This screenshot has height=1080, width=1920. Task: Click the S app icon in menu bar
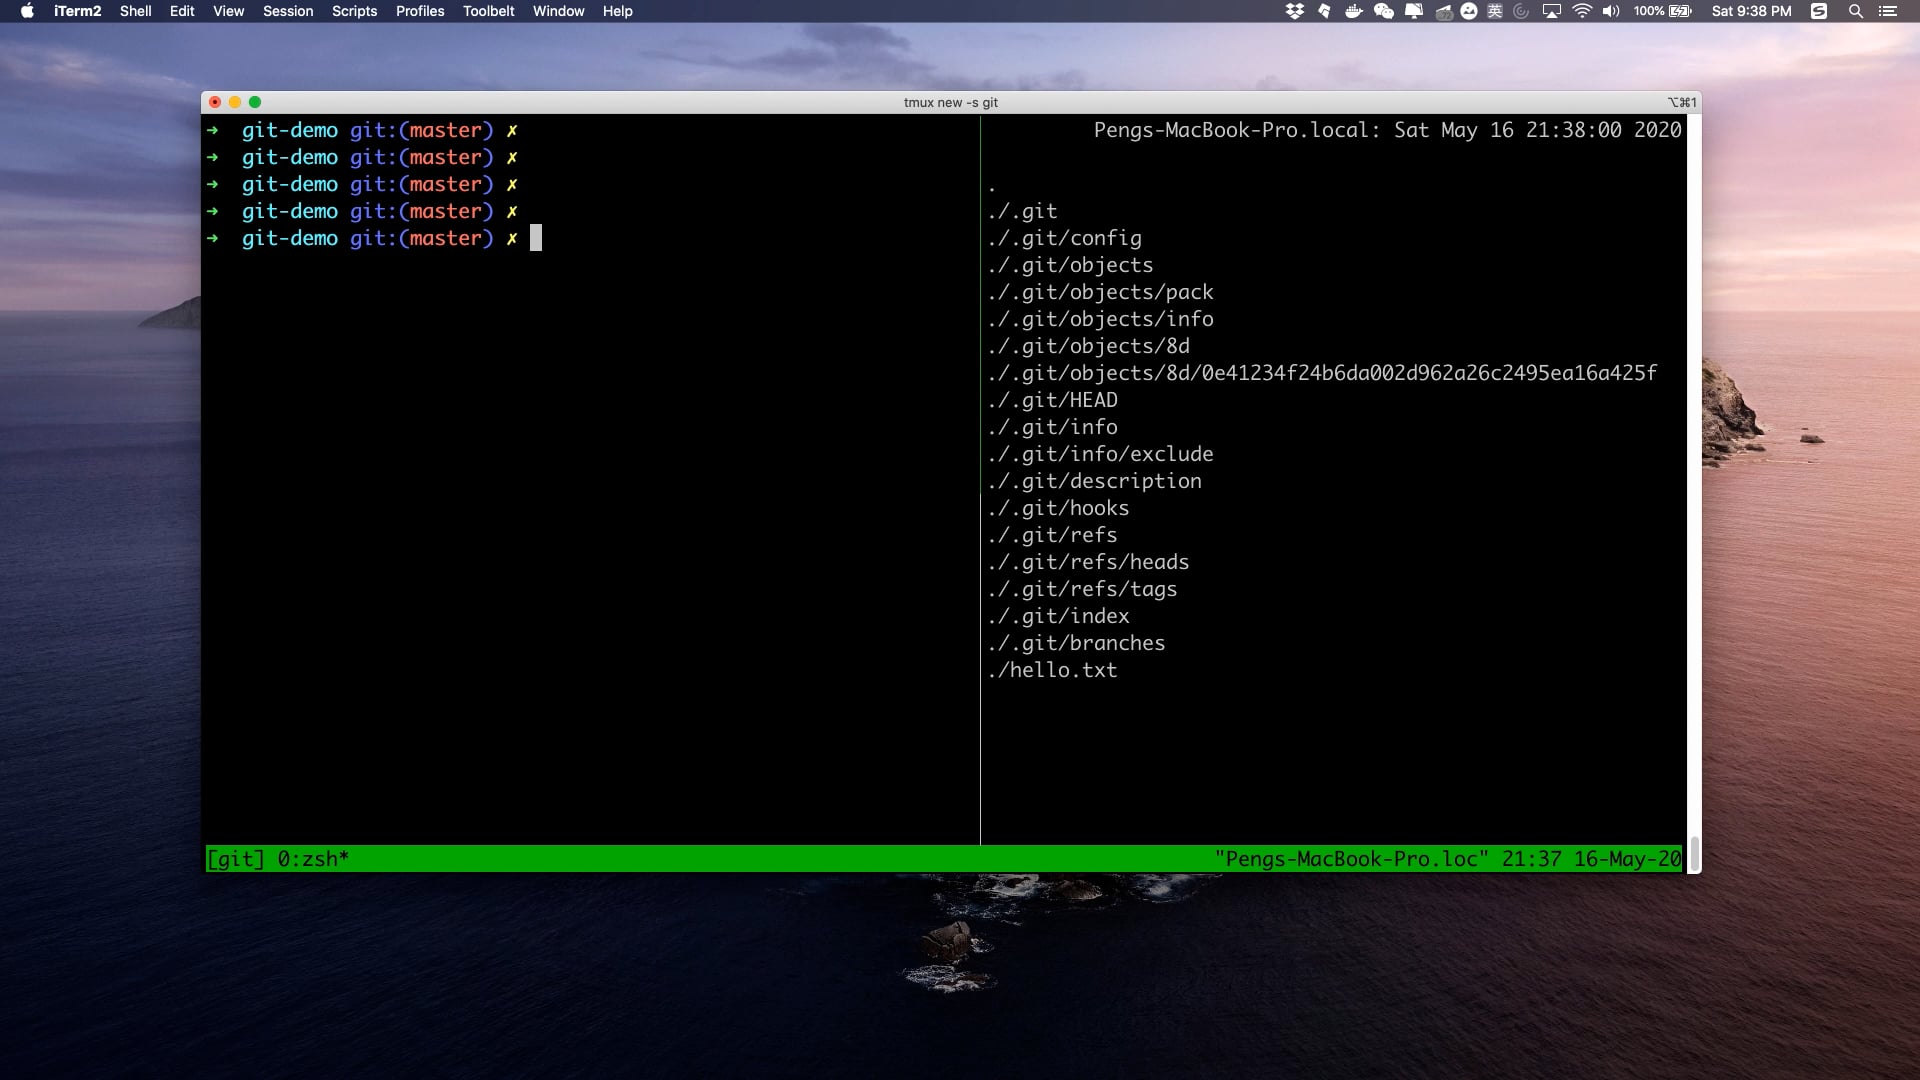(x=1820, y=11)
